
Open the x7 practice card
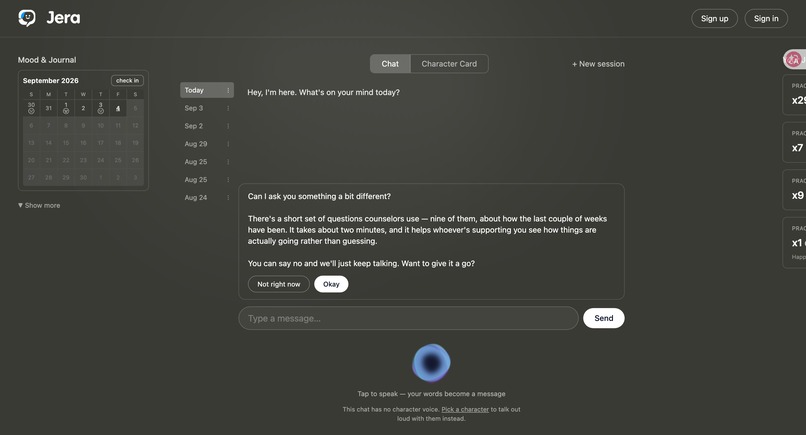(x=794, y=142)
